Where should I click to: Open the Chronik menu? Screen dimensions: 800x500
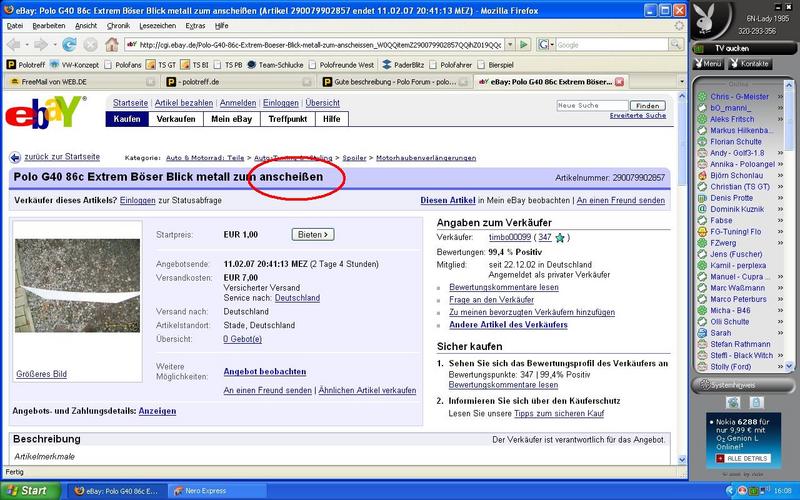click(118, 26)
